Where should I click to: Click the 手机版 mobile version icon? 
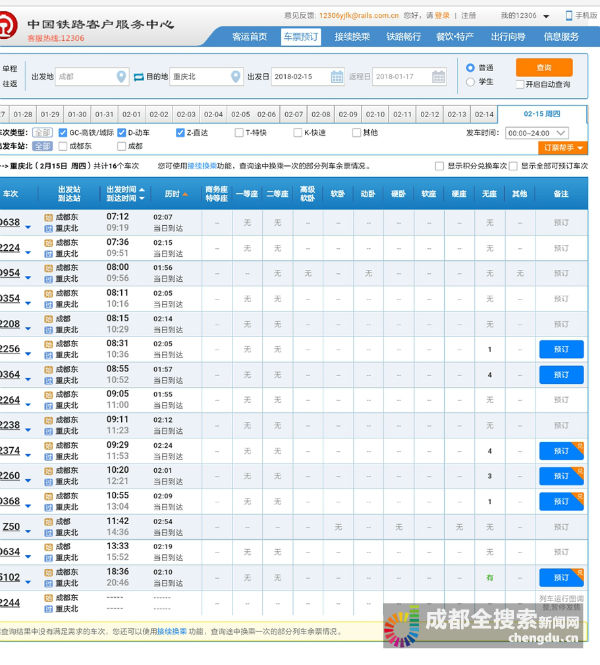[x=570, y=16]
